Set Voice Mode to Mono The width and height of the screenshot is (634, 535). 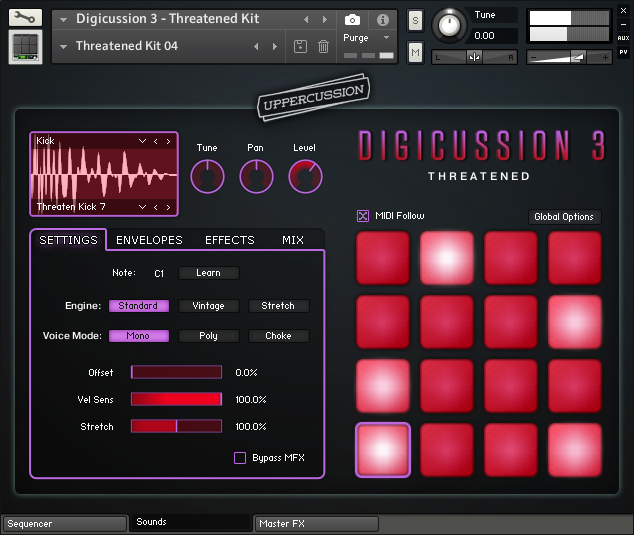[x=139, y=336]
